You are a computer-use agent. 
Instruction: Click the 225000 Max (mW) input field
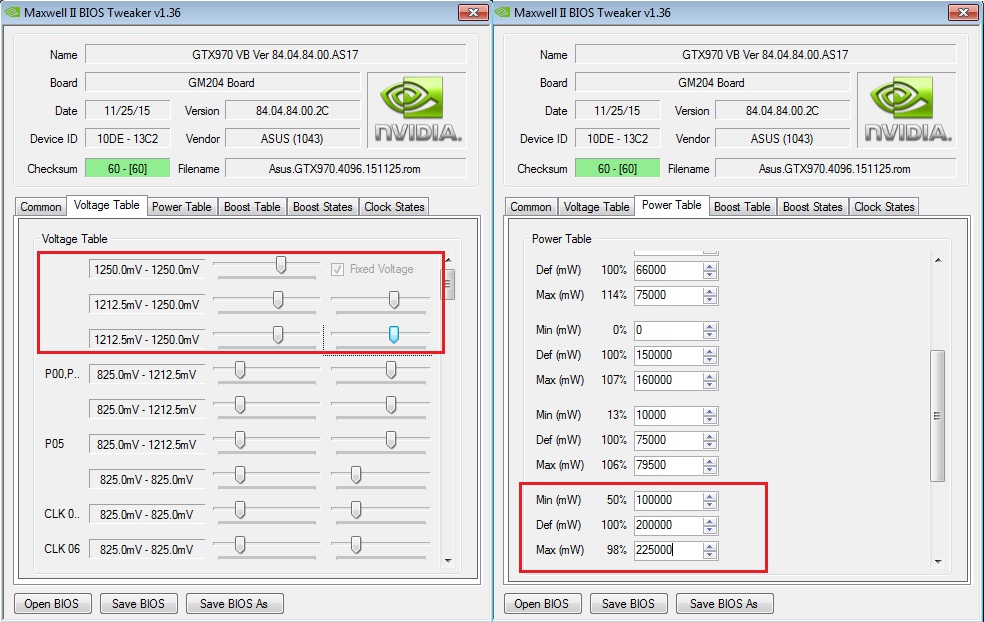(x=668, y=550)
